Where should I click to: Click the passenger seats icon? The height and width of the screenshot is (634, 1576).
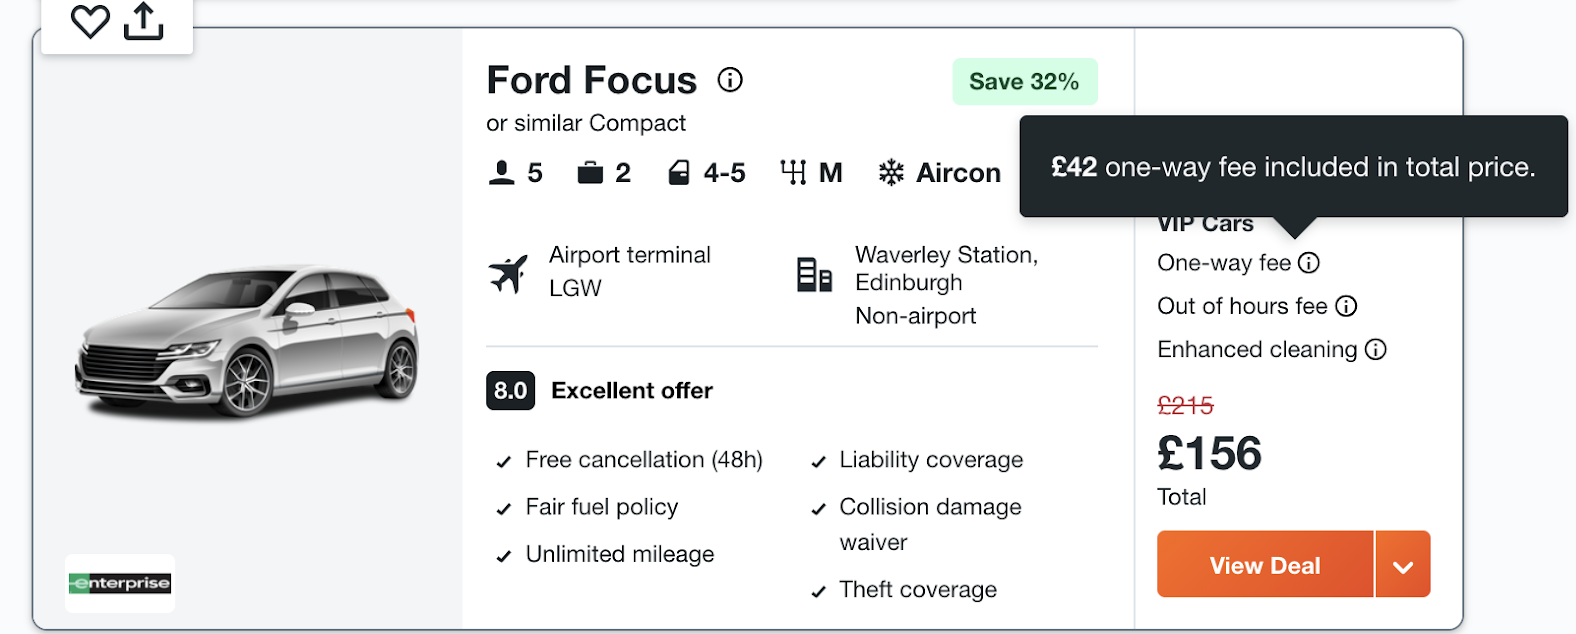point(501,173)
